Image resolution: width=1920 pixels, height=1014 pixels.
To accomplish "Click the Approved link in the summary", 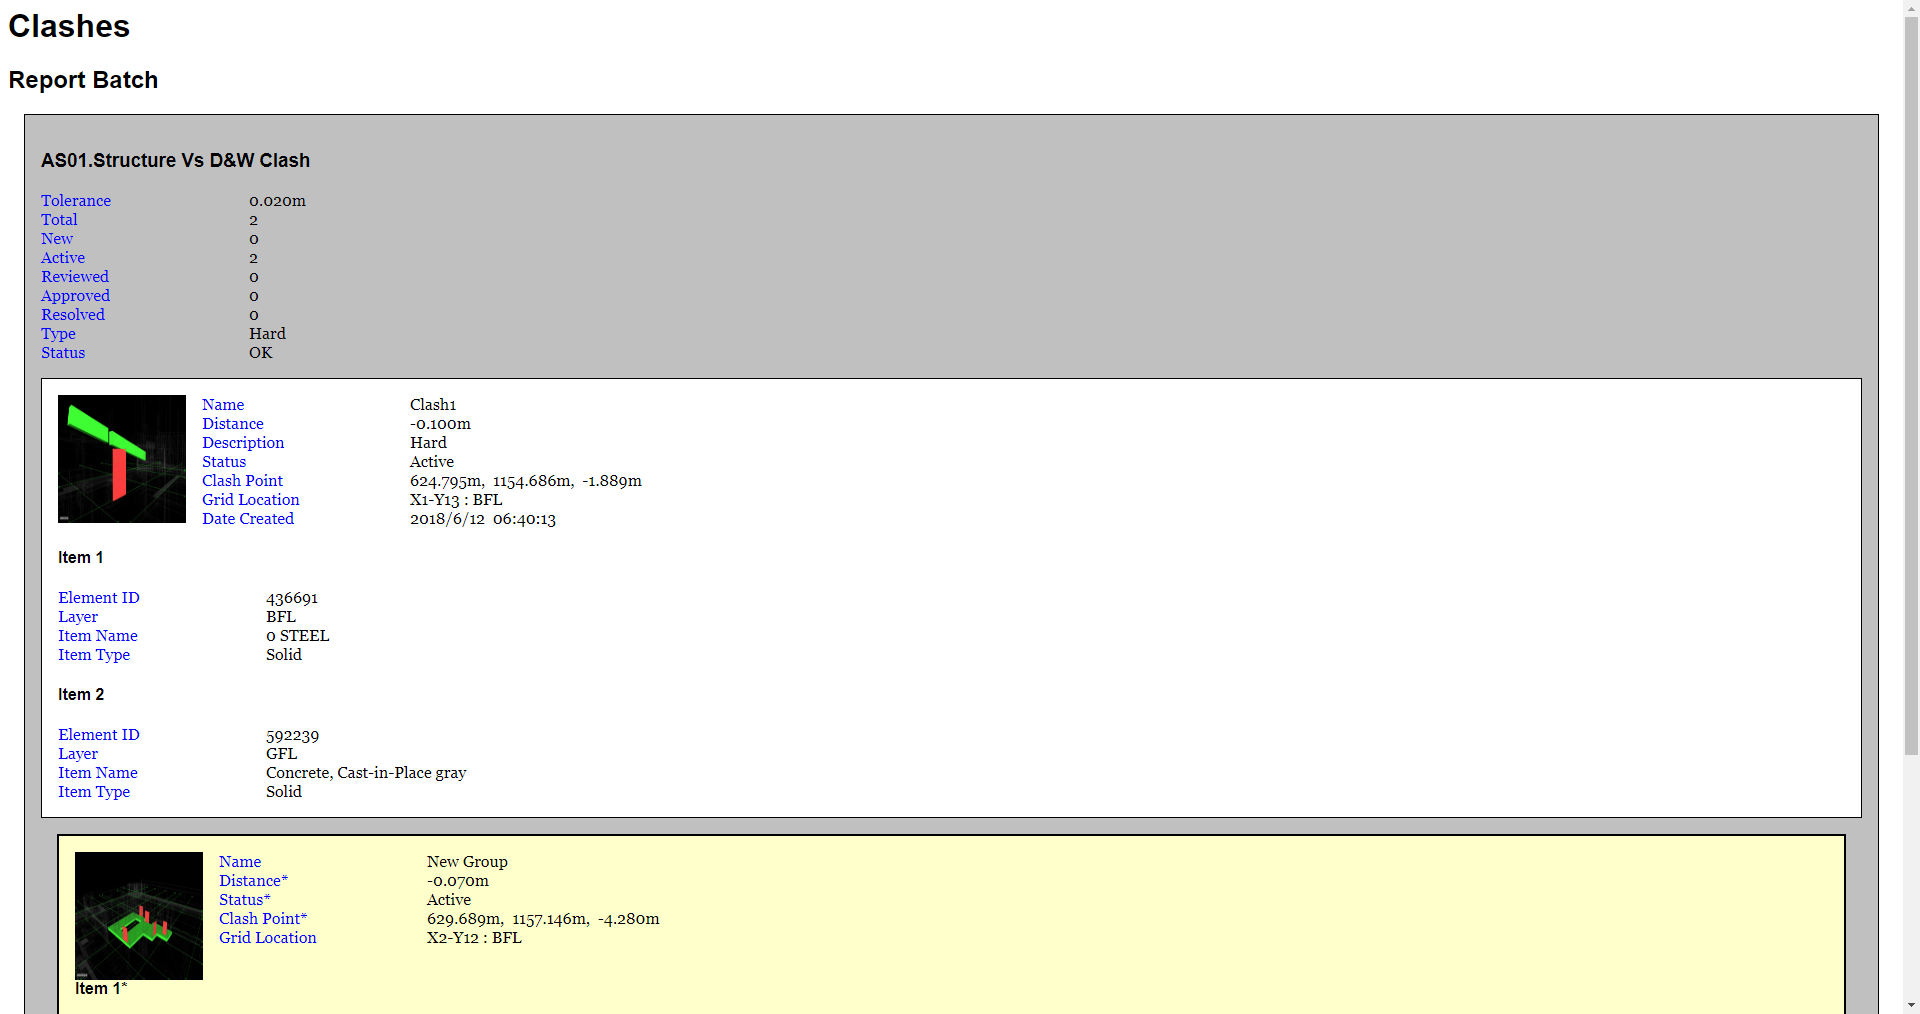I will click(x=75, y=295).
